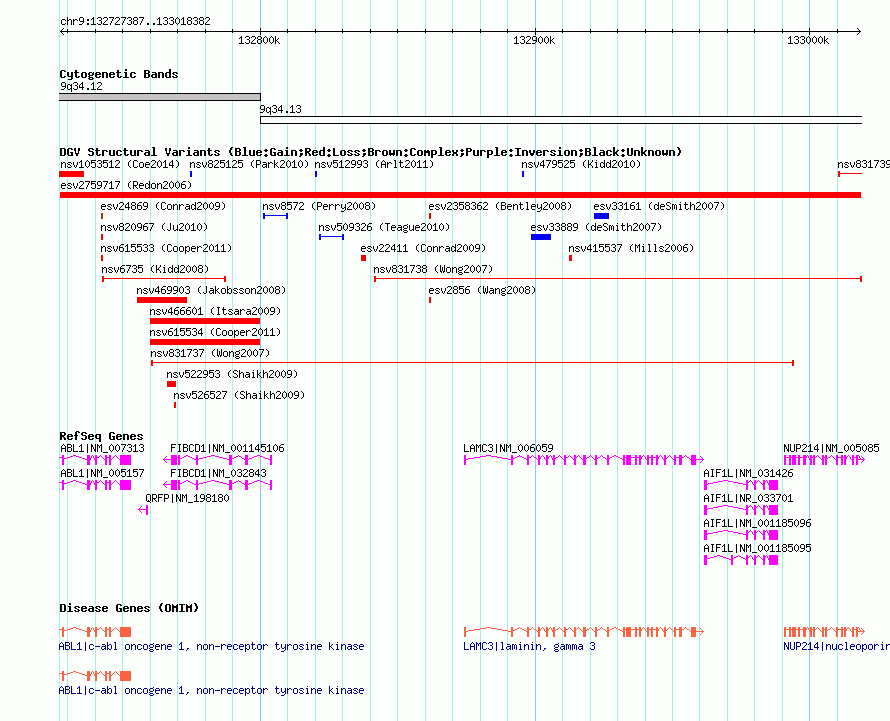Open variant nsv6735 (Kidd2008)
The width and height of the screenshot is (890, 721).
click(155, 269)
